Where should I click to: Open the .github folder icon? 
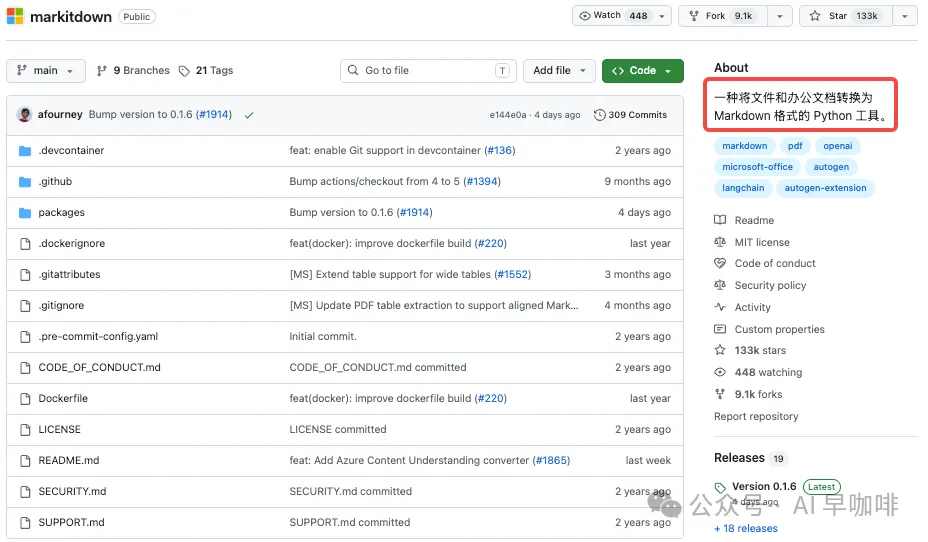pyautogui.click(x=25, y=182)
